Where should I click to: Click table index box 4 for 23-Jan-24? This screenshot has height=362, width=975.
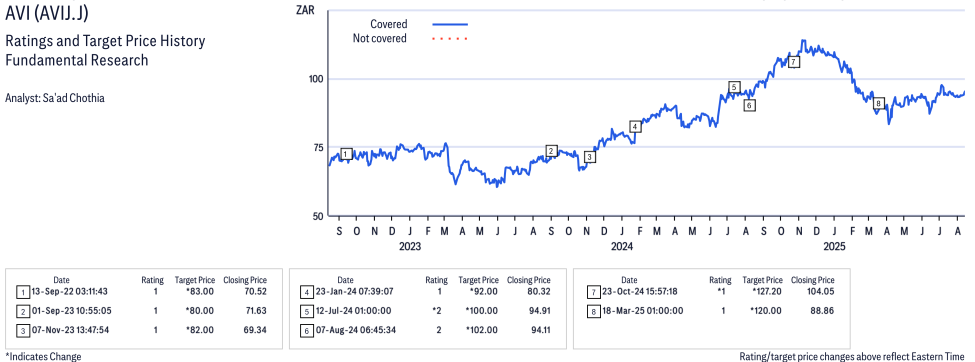pos(306,292)
